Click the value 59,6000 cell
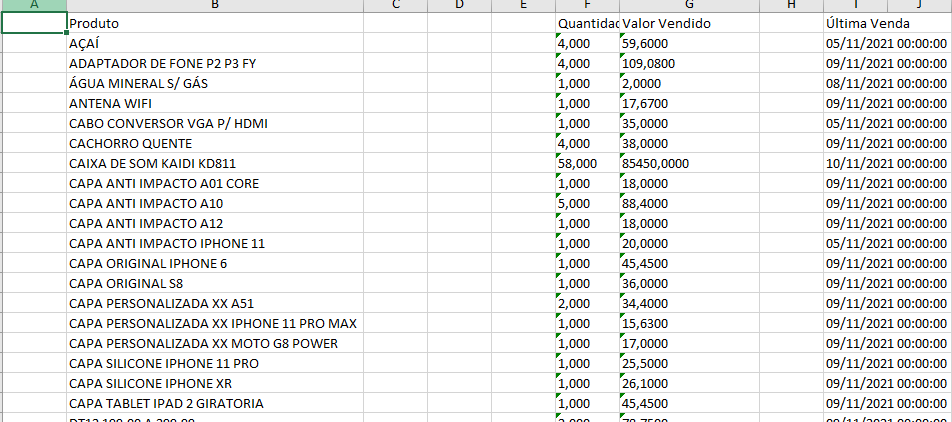Viewport: 952px width, 422px height. click(x=690, y=43)
